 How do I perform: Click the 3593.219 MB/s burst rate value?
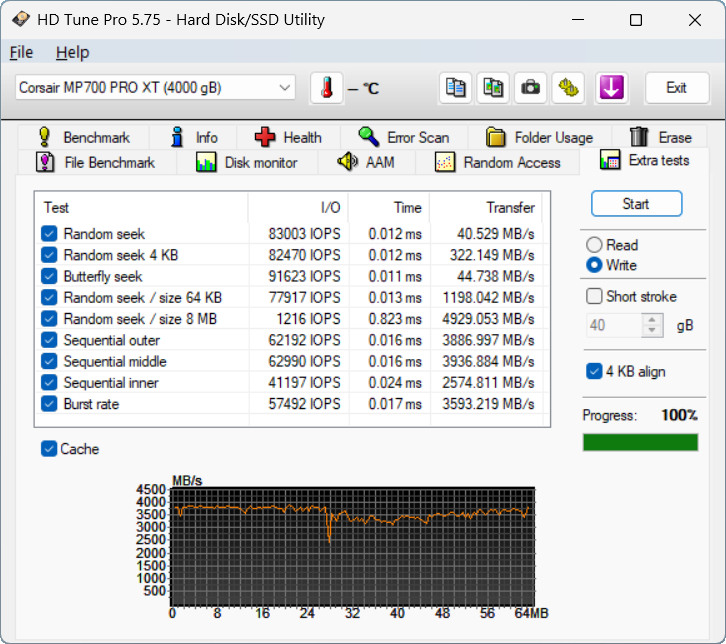488,404
